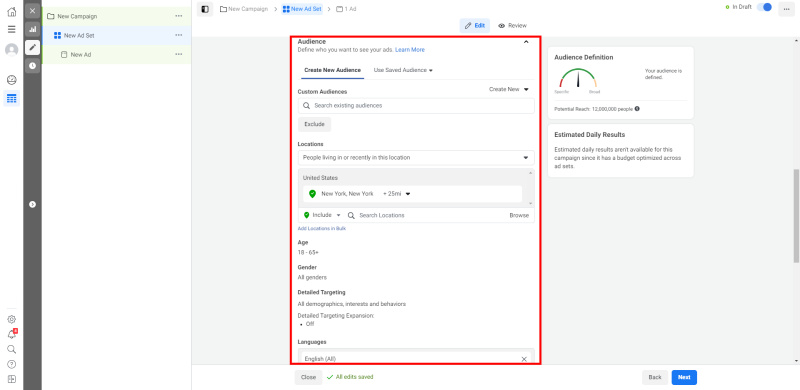Image resolution: width=800 pixels, height=390 pixels.
Task: Open the Use Saved Audience dropdown
Action: click(x=403, y=70)
